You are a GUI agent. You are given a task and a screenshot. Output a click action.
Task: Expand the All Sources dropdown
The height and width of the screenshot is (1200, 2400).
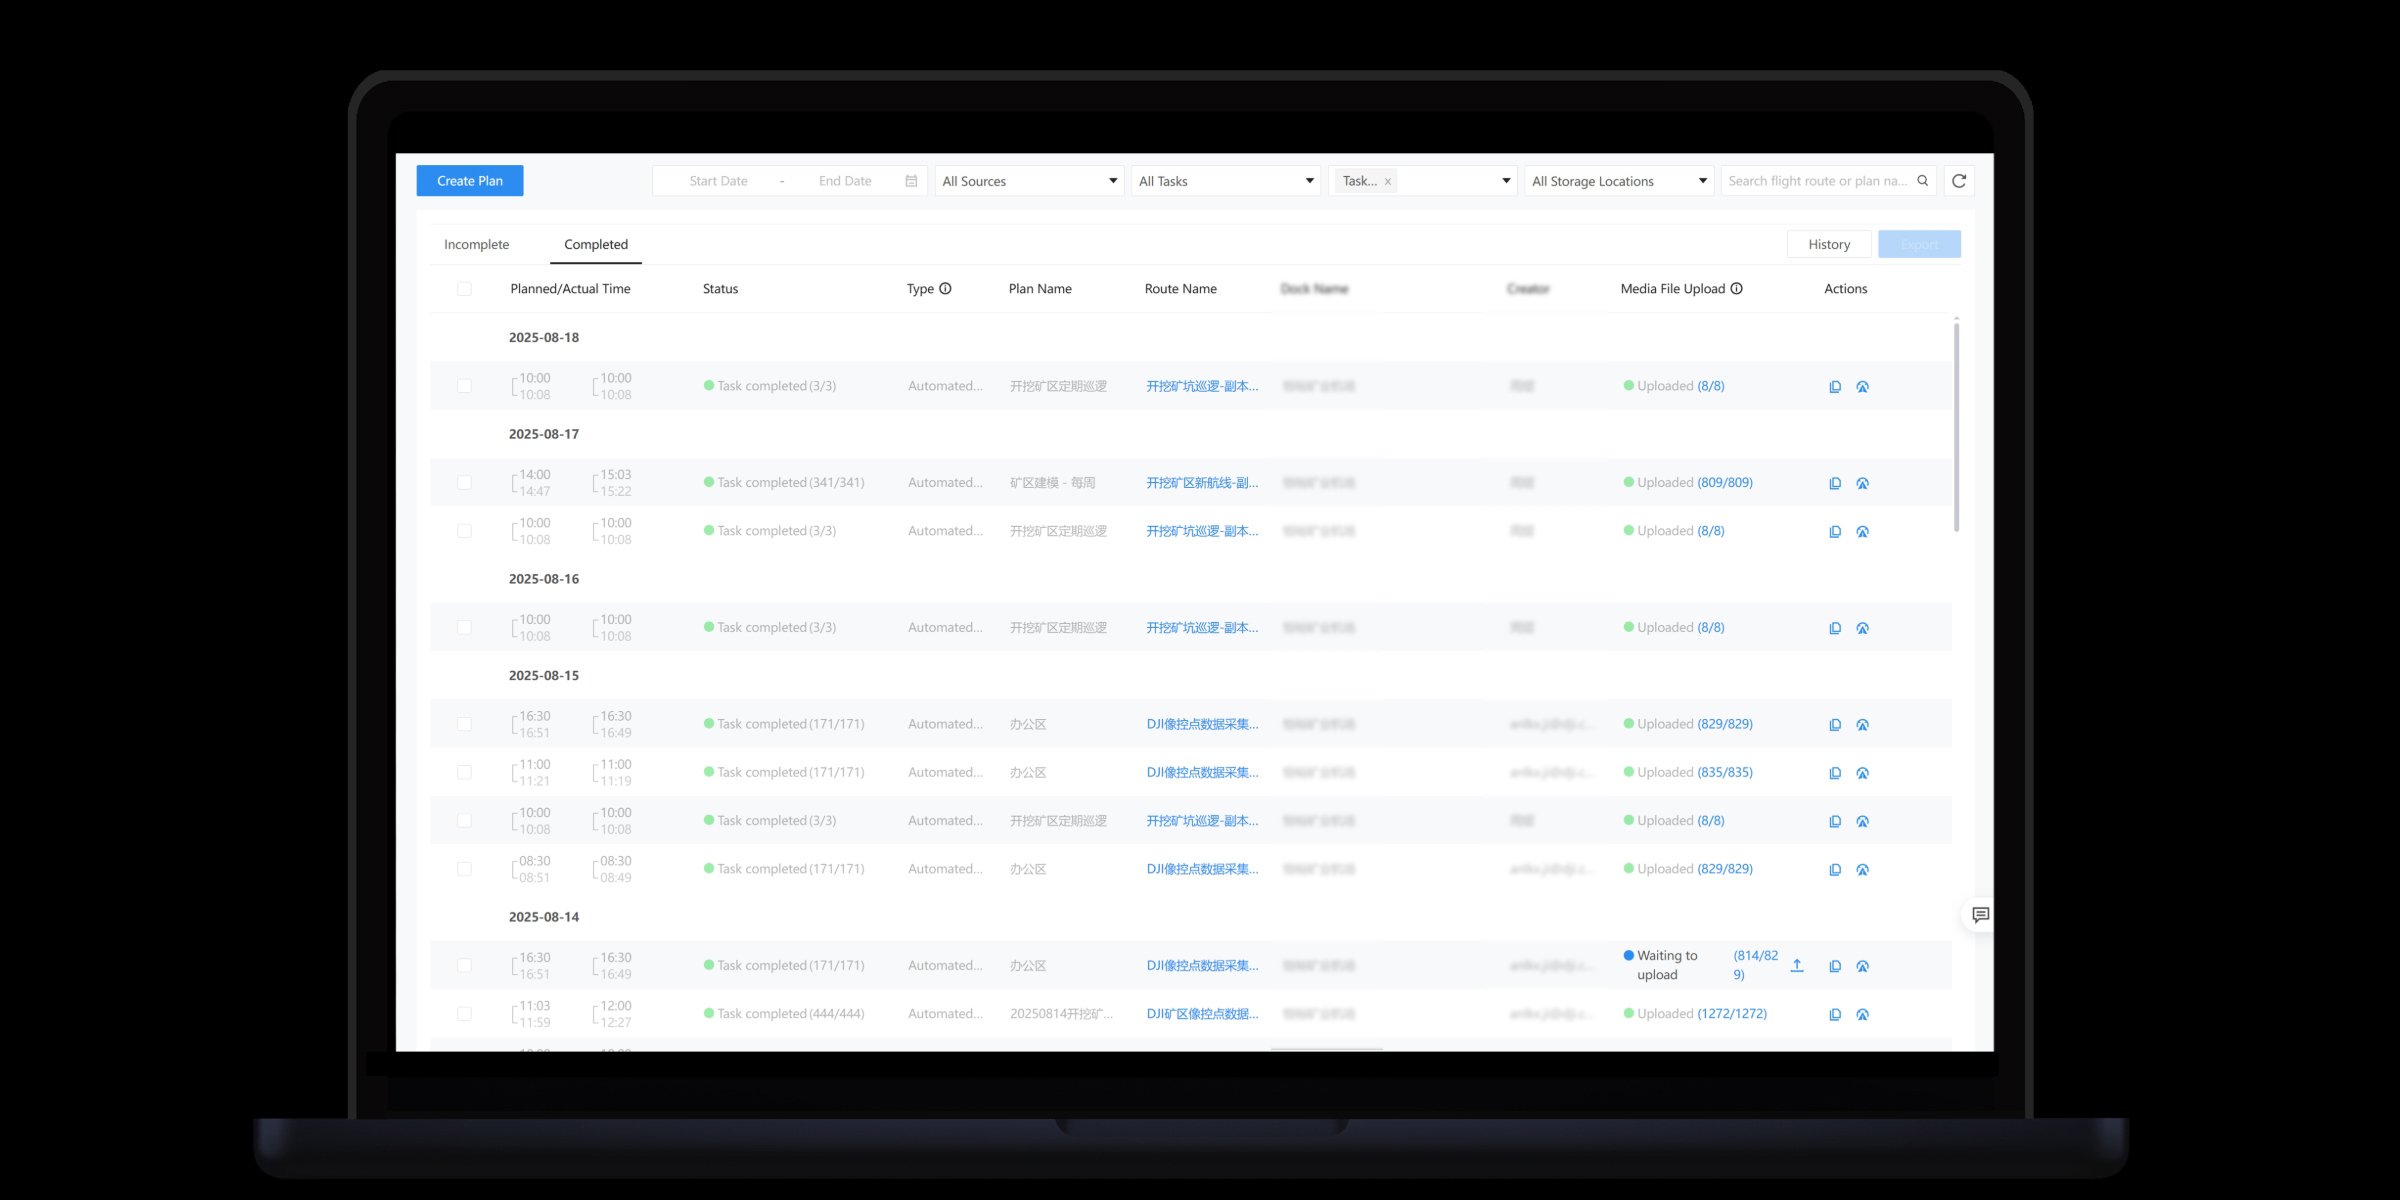pos(1029,181)
